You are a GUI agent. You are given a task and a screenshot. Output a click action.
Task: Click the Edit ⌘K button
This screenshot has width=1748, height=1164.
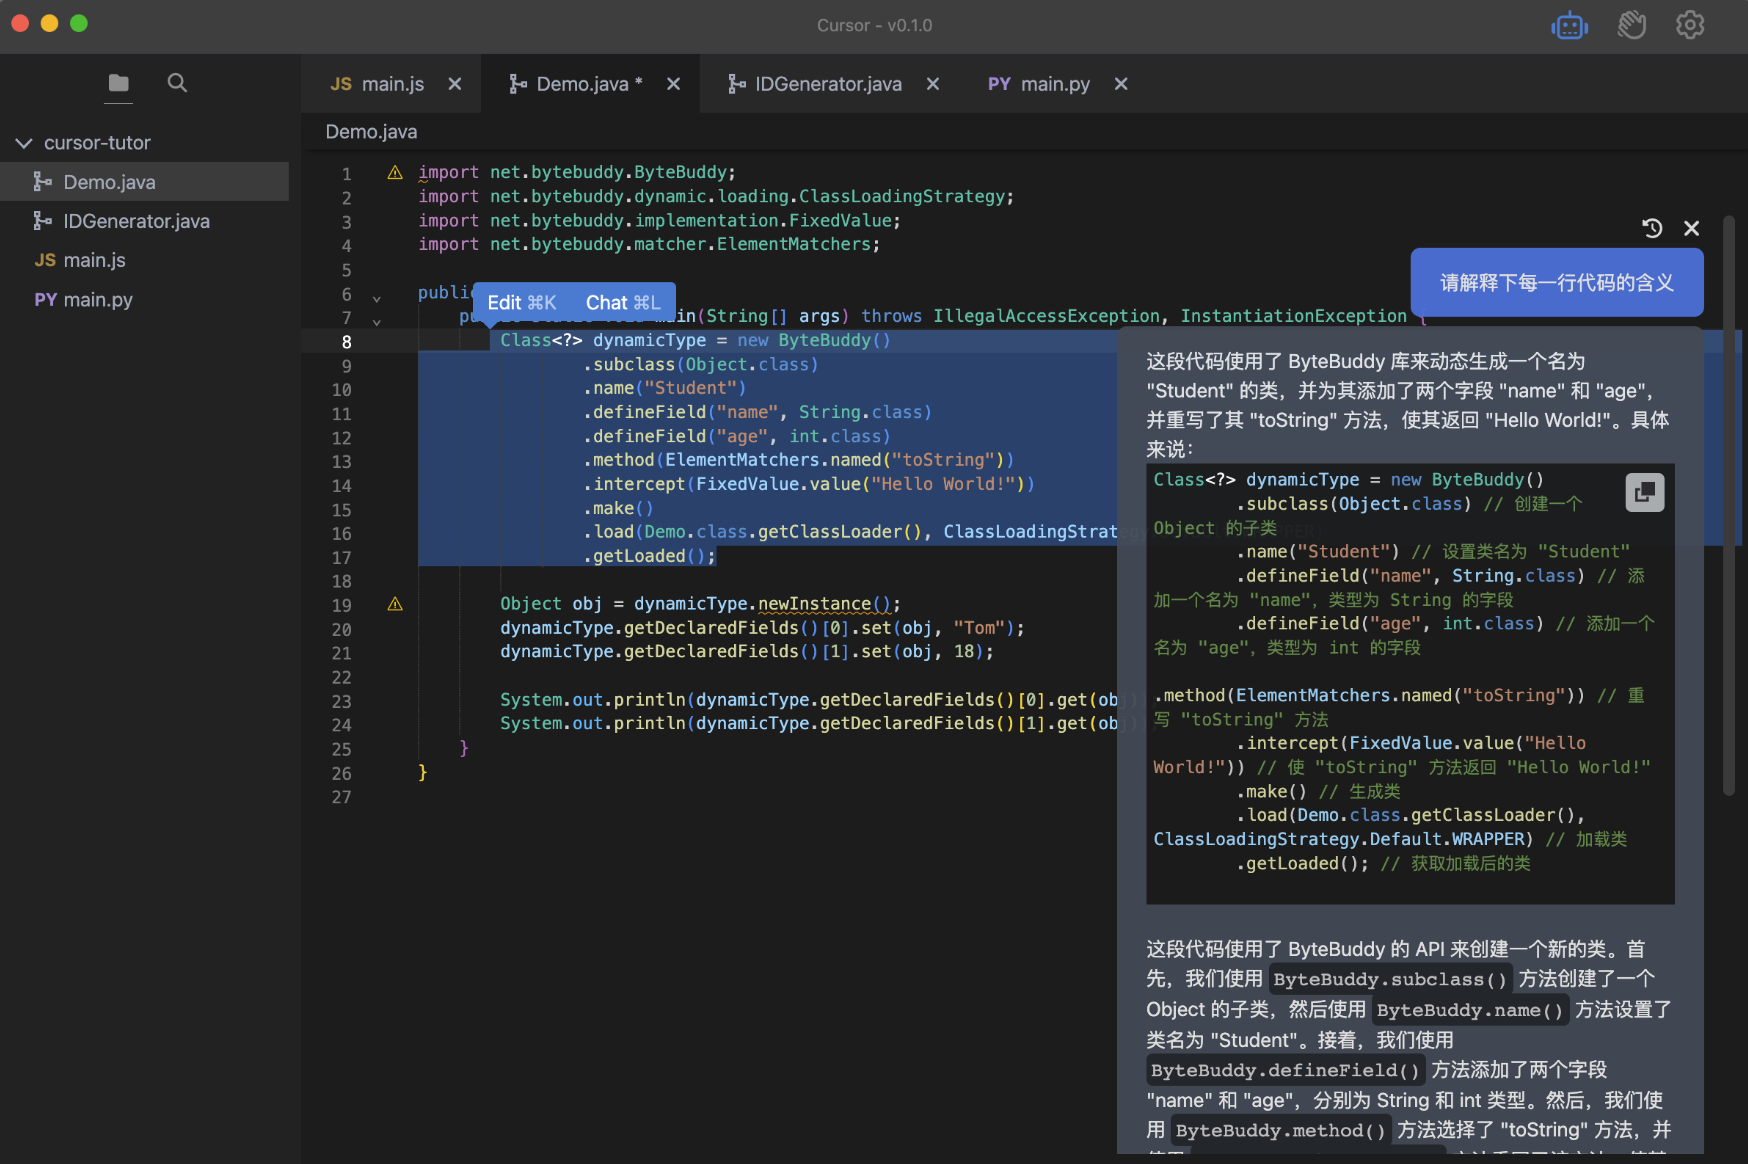coord(521,303)
